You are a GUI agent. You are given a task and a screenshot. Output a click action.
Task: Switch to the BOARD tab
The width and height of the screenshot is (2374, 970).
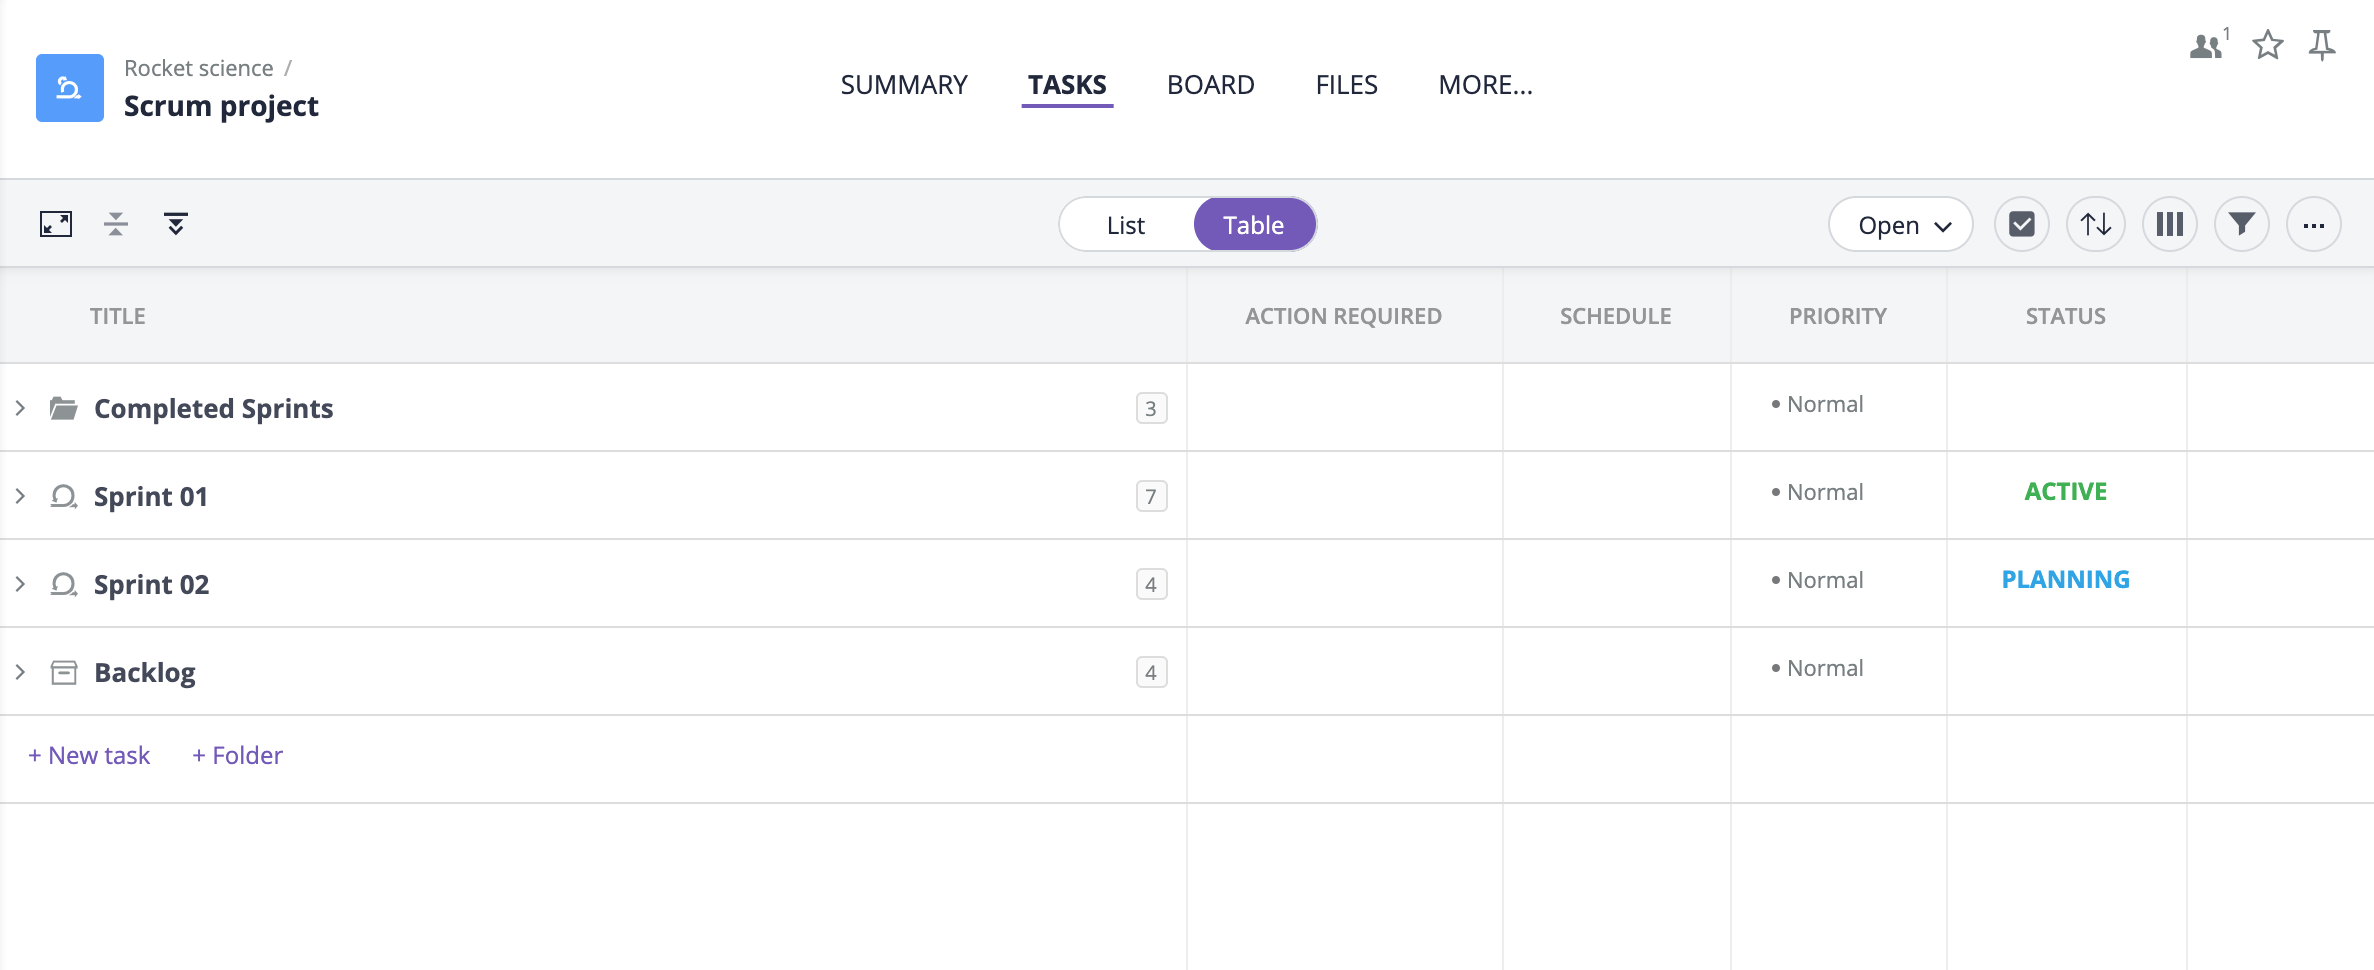pyautogui.click(x=1211, y=85)
